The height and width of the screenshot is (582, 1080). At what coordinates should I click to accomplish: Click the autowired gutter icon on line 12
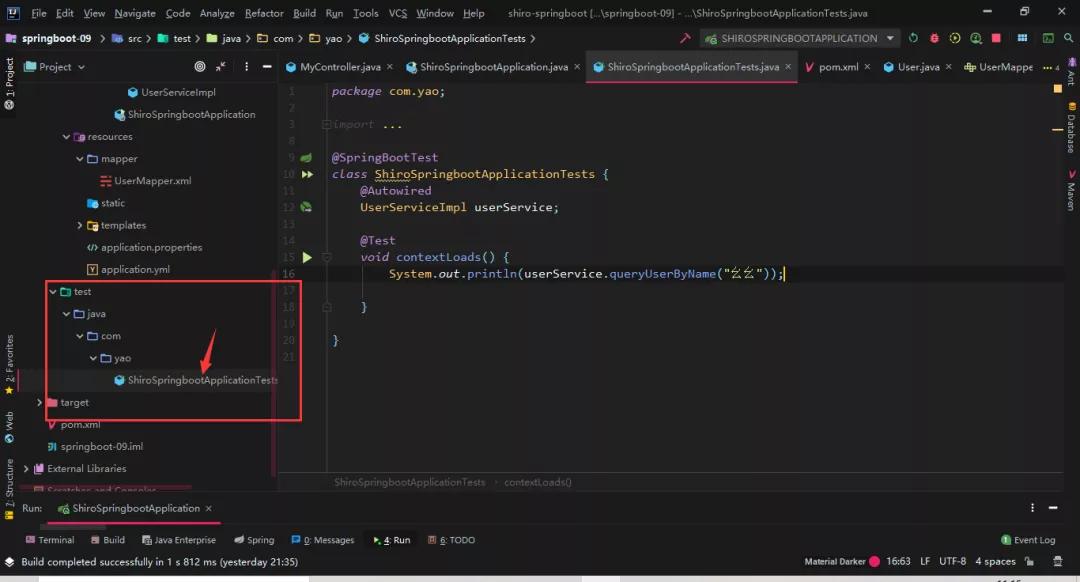coord(306,207)
